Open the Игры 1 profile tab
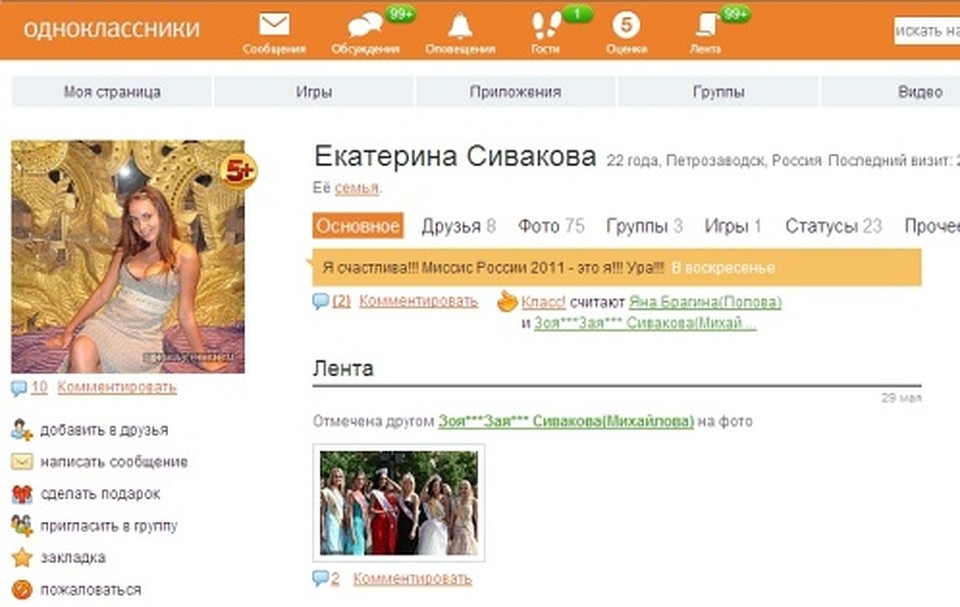This screenshot has width=960, height=607. [733, 226]
